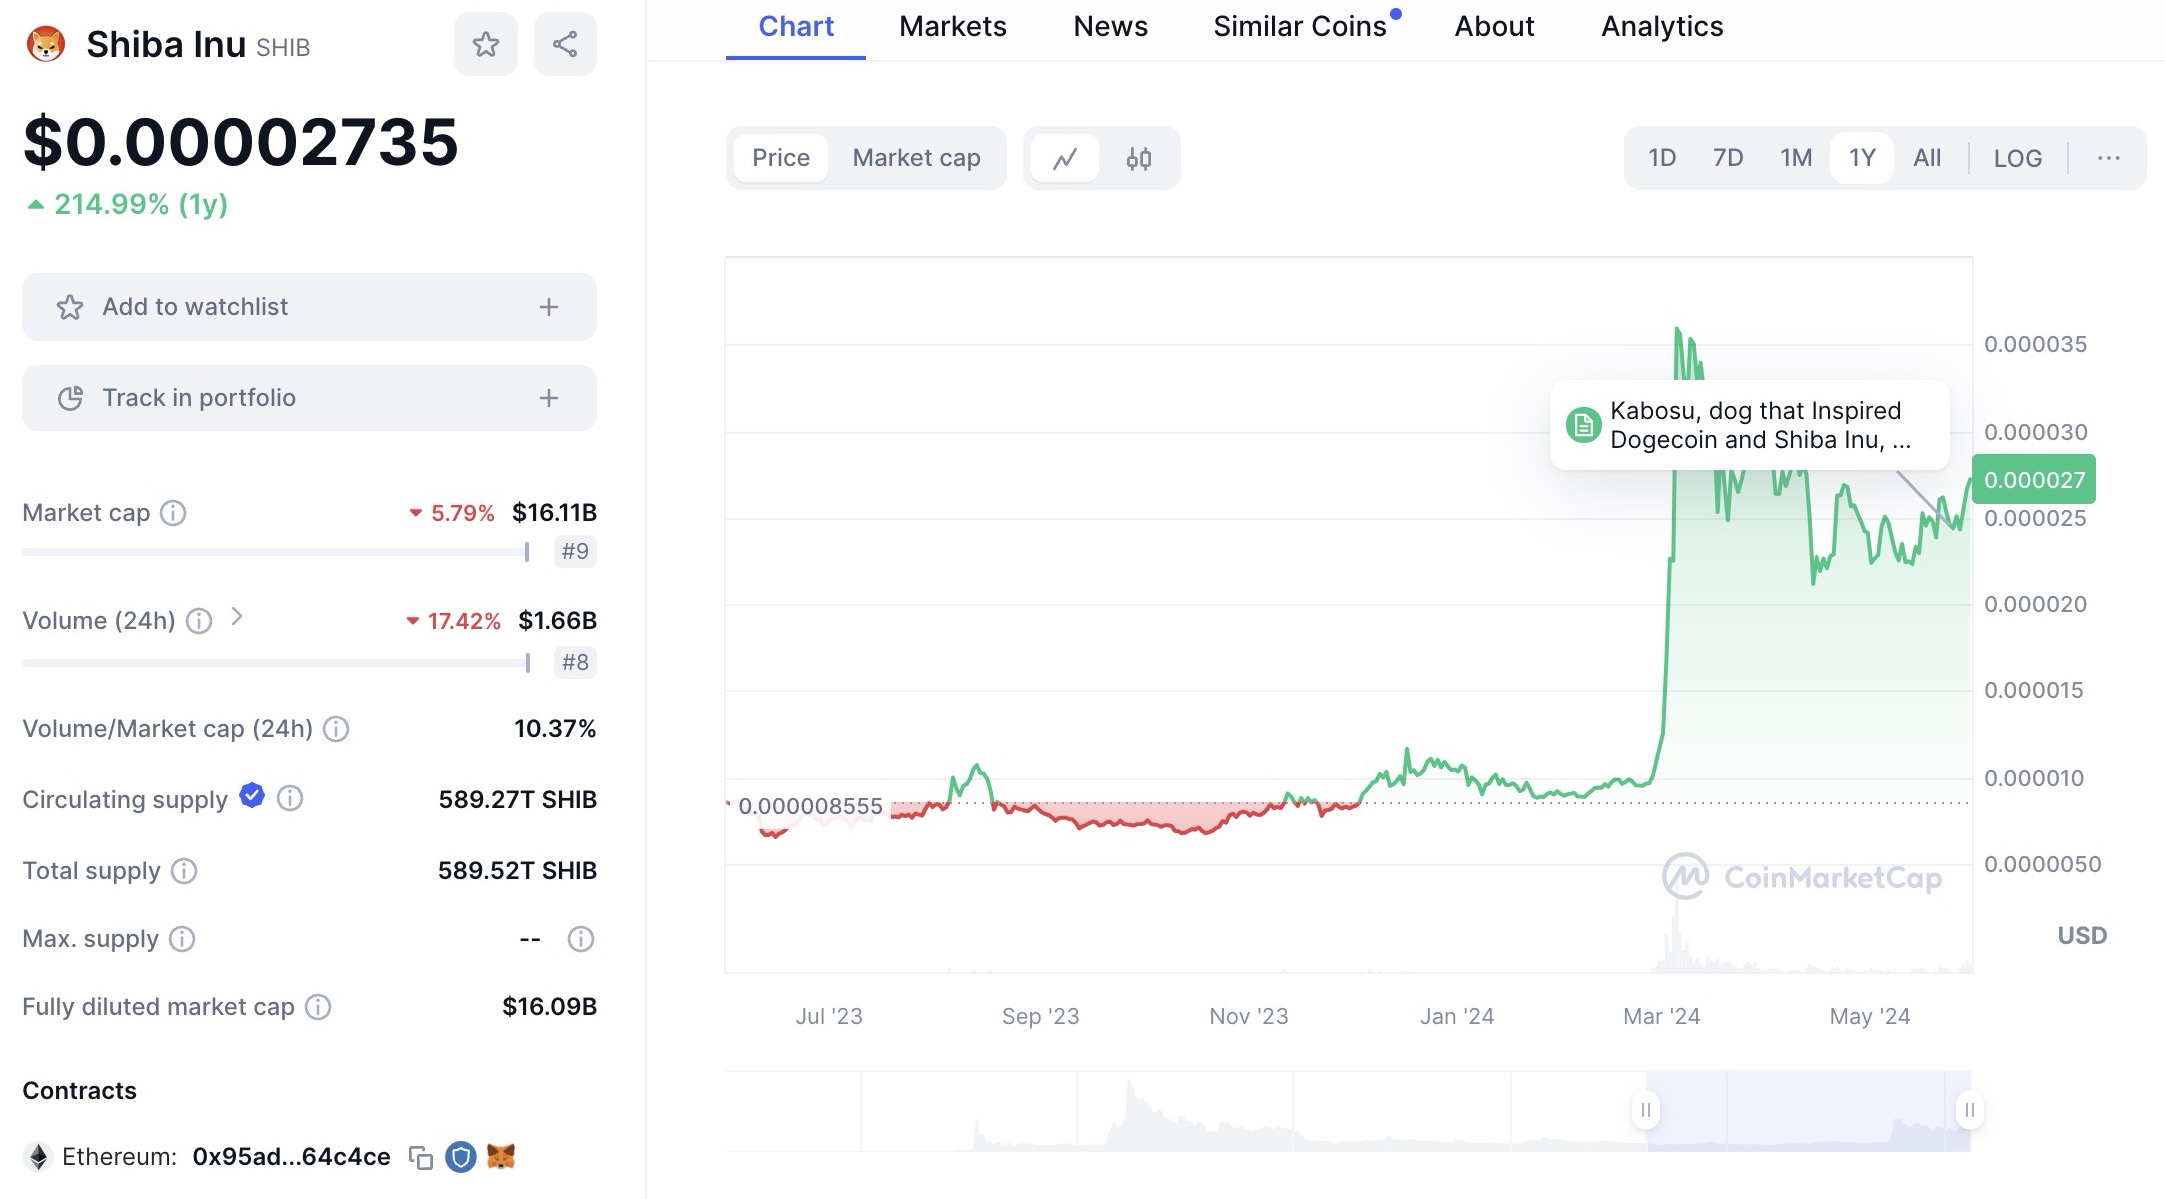Click the Ethereum contract address 0x95ad...64c4ce
The image size is (2165, 1199).
tap(291, 1157)
